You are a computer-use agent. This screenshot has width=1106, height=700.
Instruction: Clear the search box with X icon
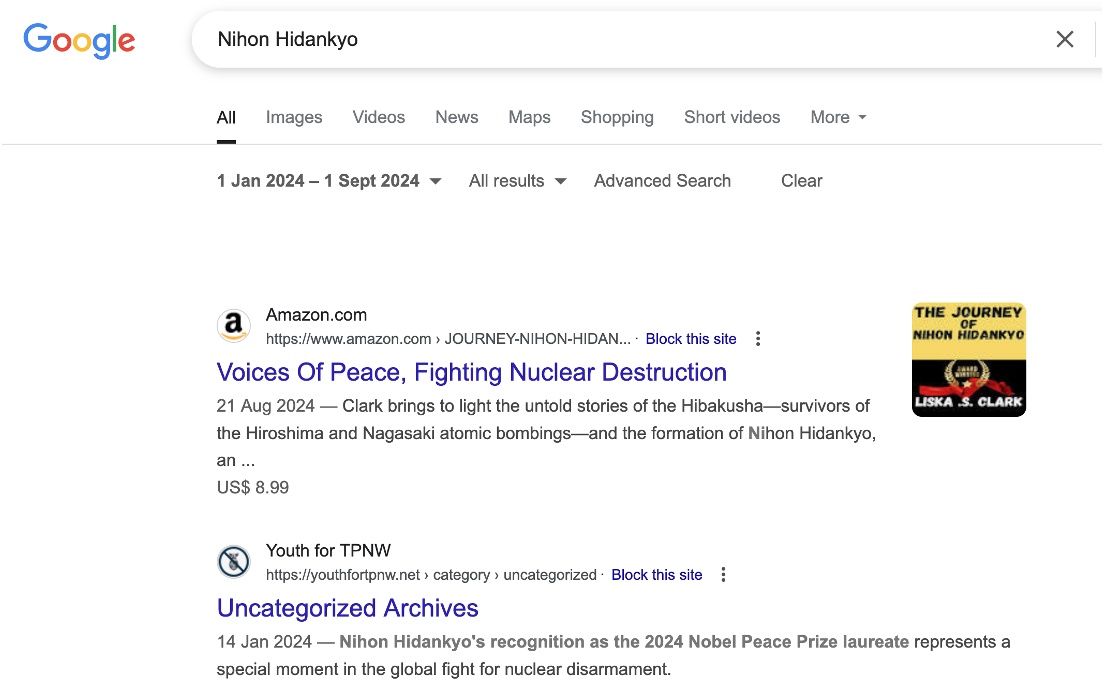tap(1065, 39)
